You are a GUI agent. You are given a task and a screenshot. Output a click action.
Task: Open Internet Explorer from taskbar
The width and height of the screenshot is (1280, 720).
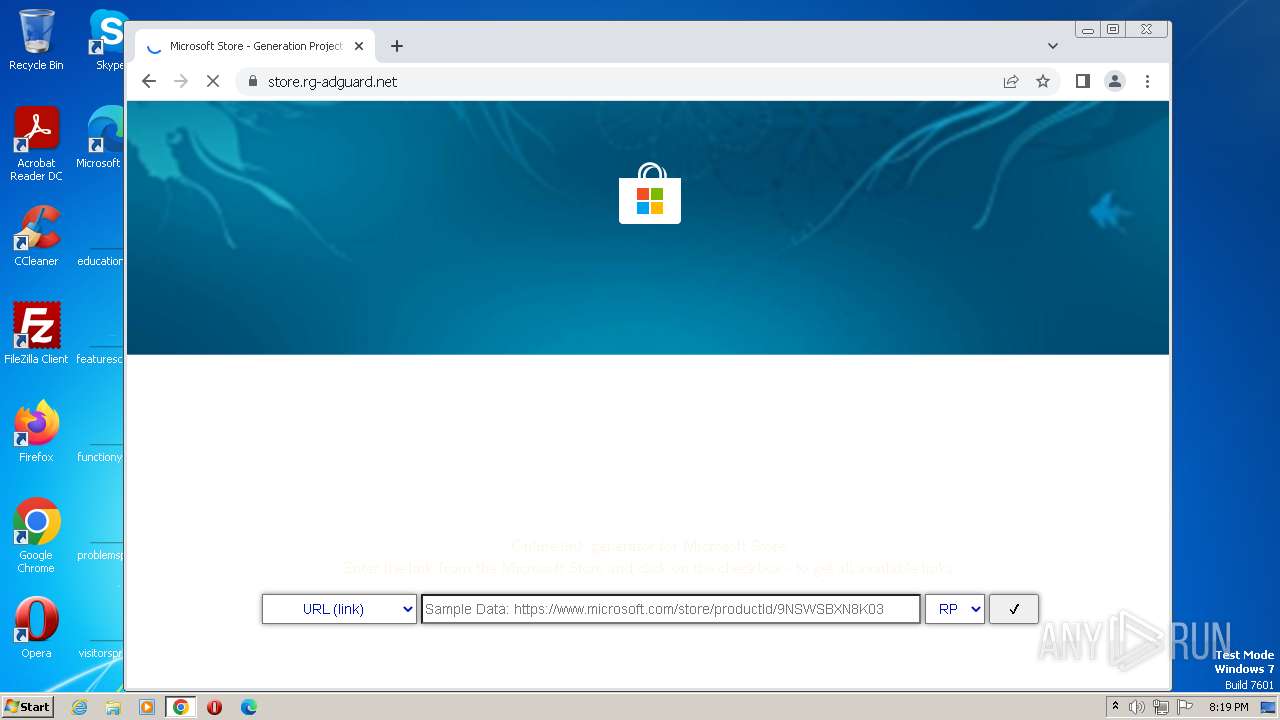pyautogui.click(x=79, y=707)
